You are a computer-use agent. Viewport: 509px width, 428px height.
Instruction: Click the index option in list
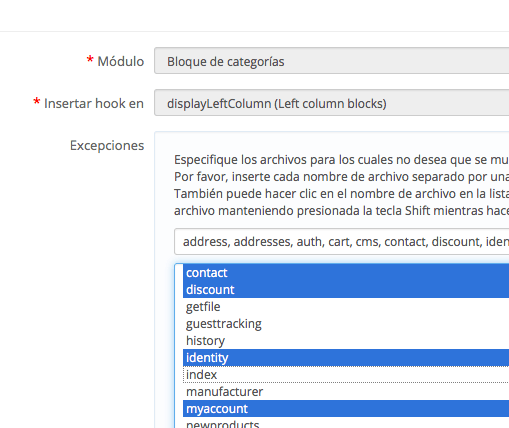pyautogui.click(x=346, y=375)
